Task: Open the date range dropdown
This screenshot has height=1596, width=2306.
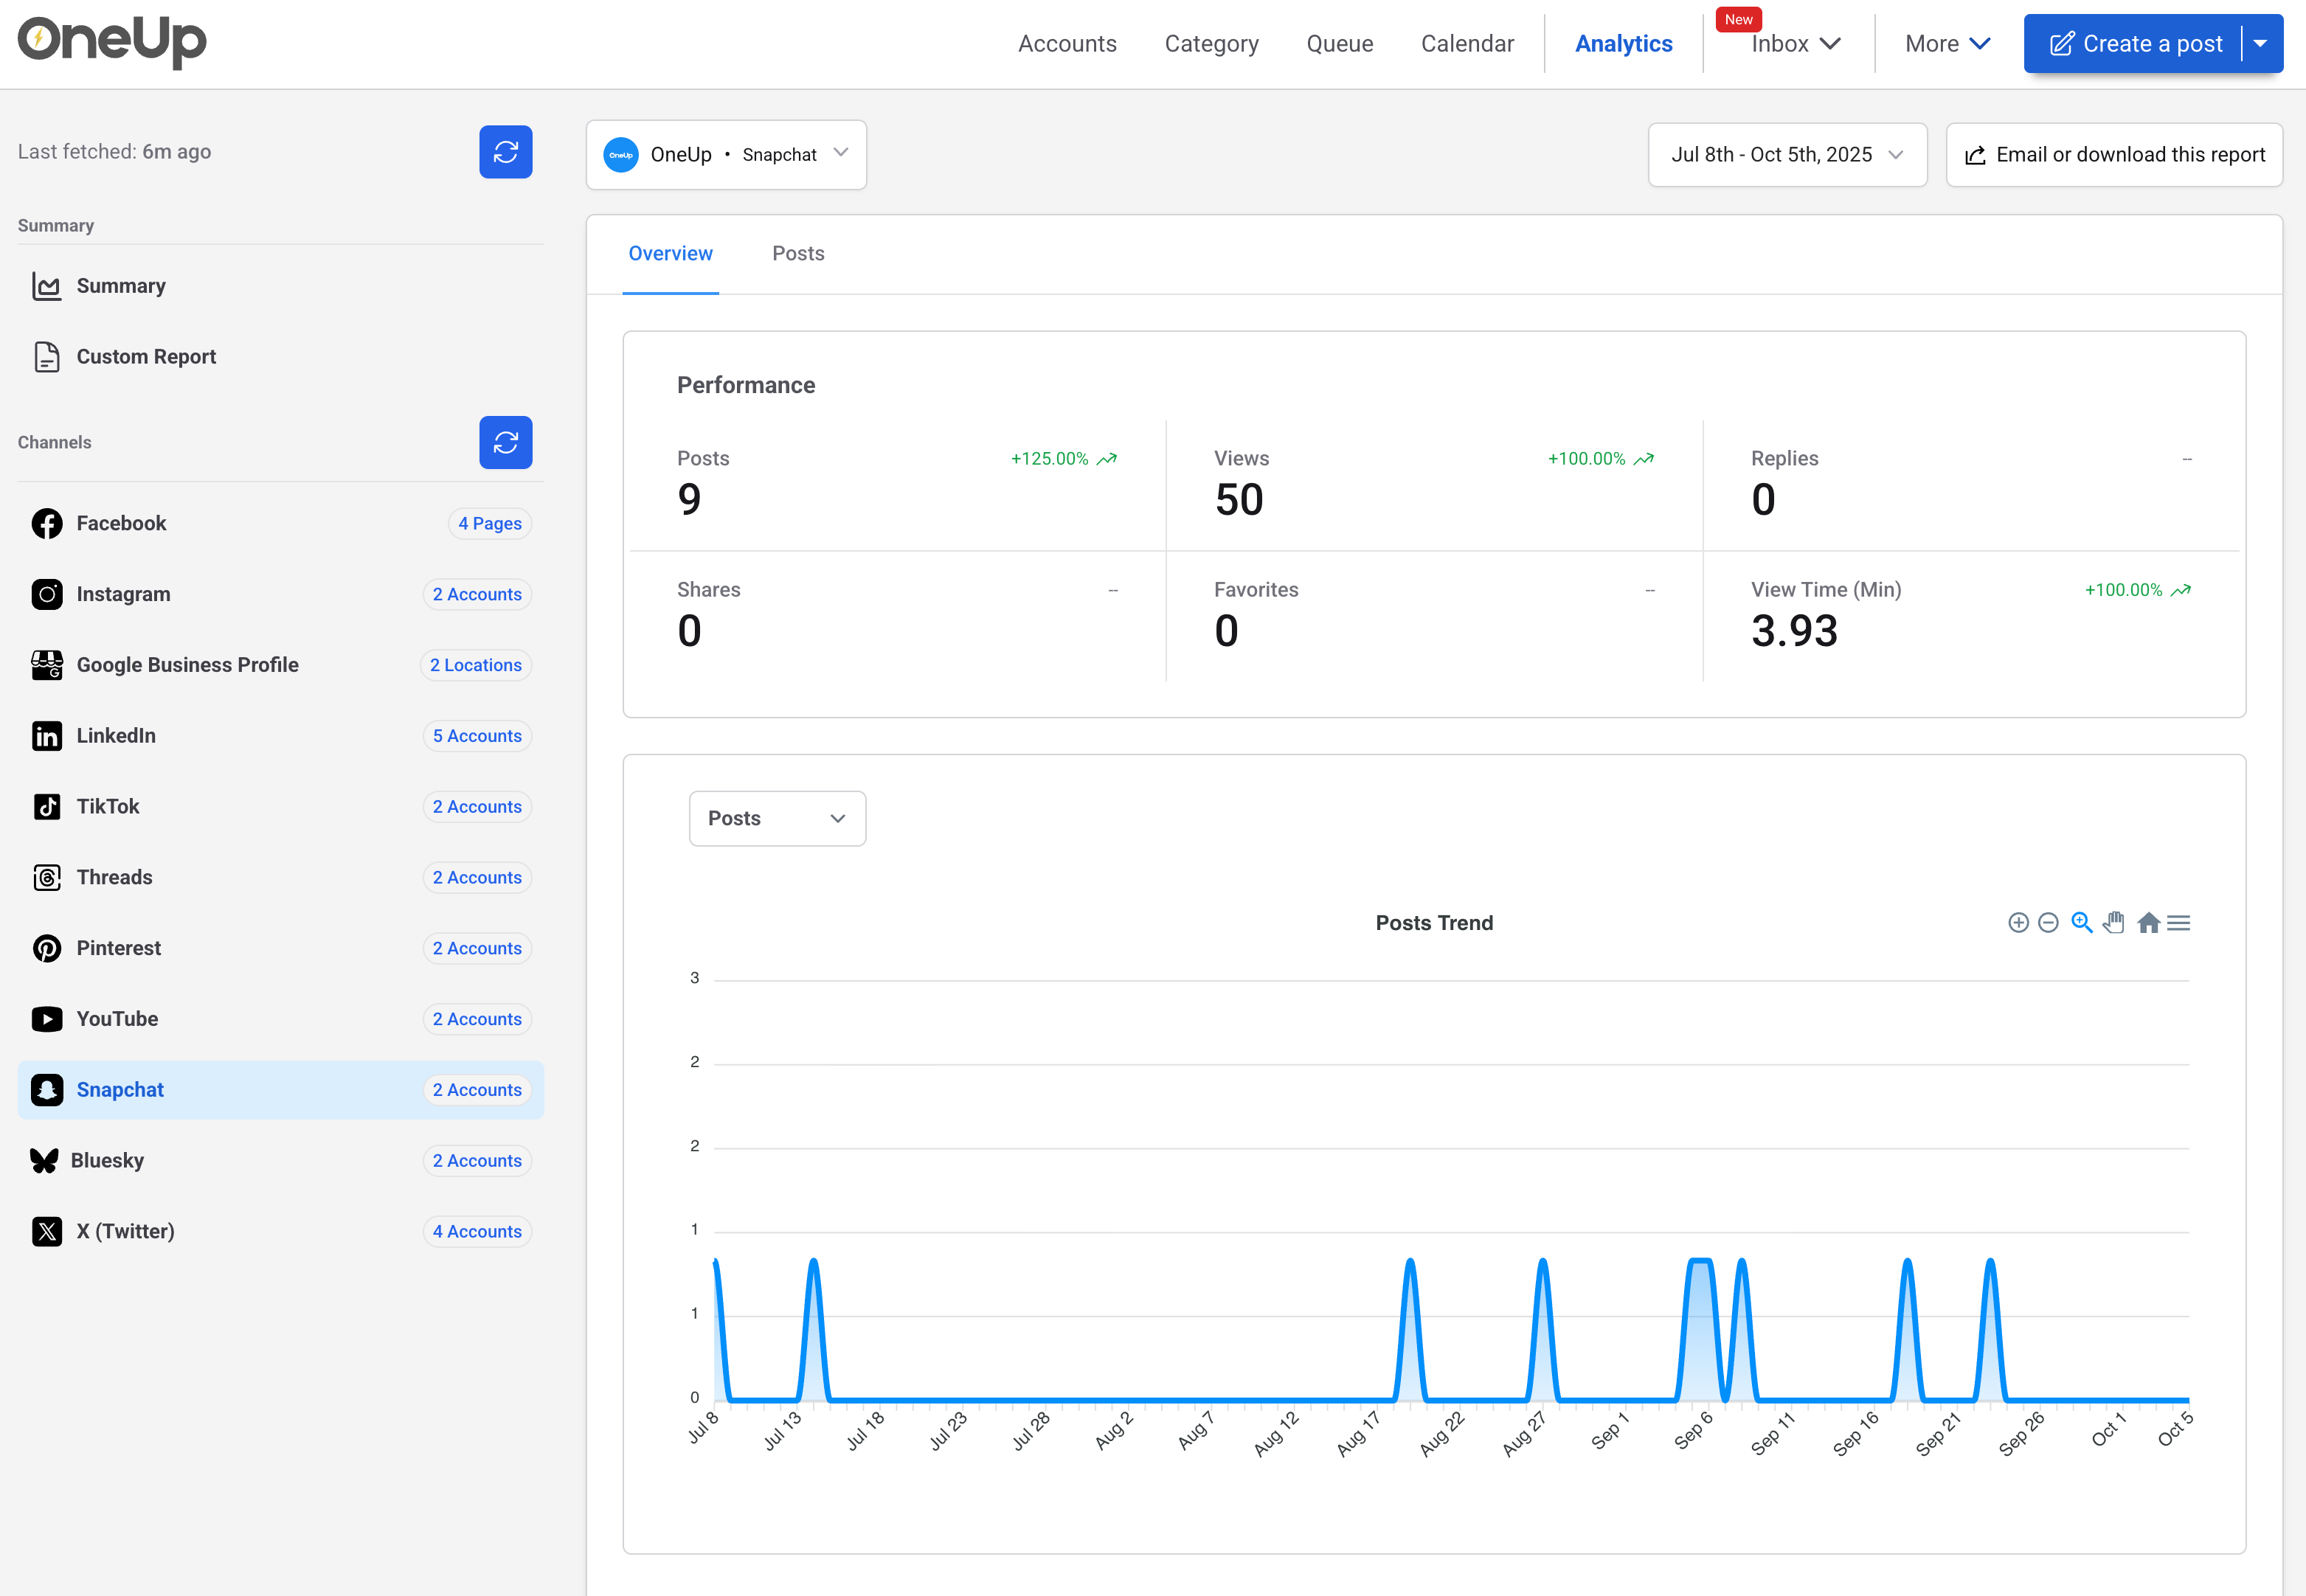Action: point(1786,155)
